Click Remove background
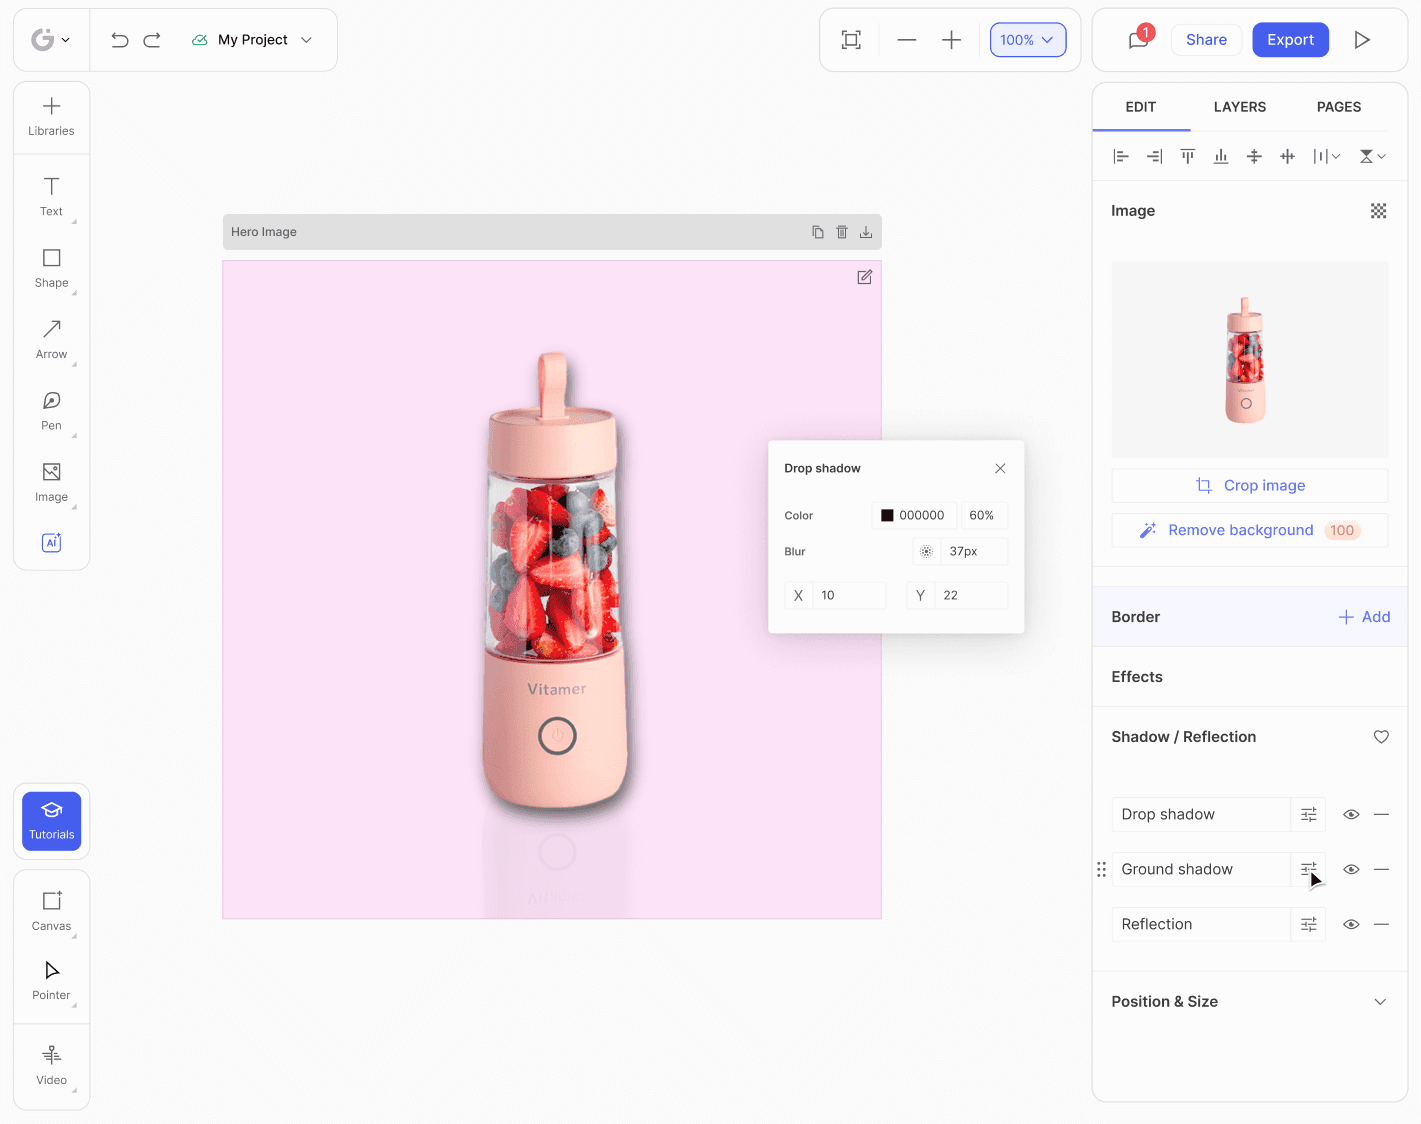 [1250, 531]
